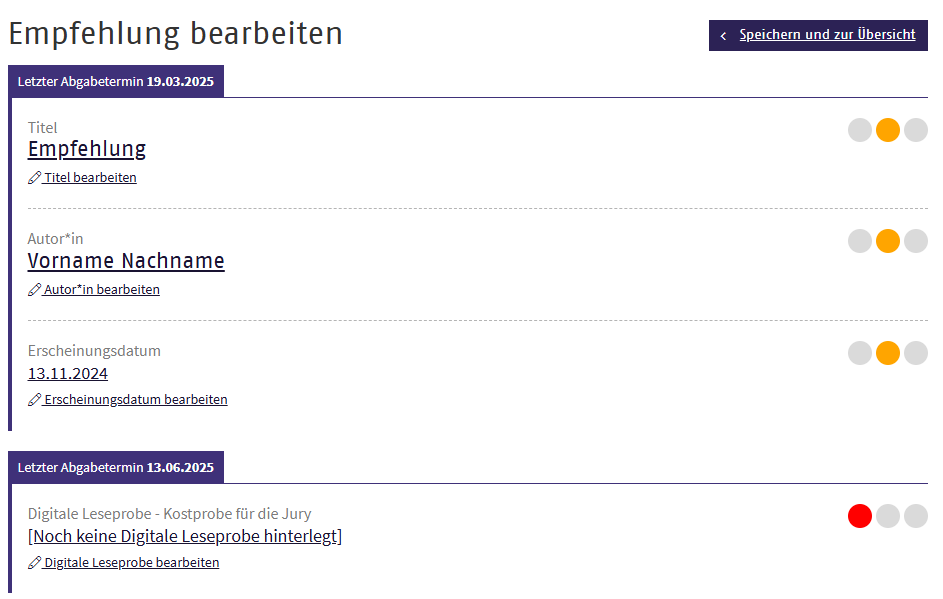Screen dimensions: 943x599
Task: Click the orange status dot in the Autor*in row
Action: point(888,241)
